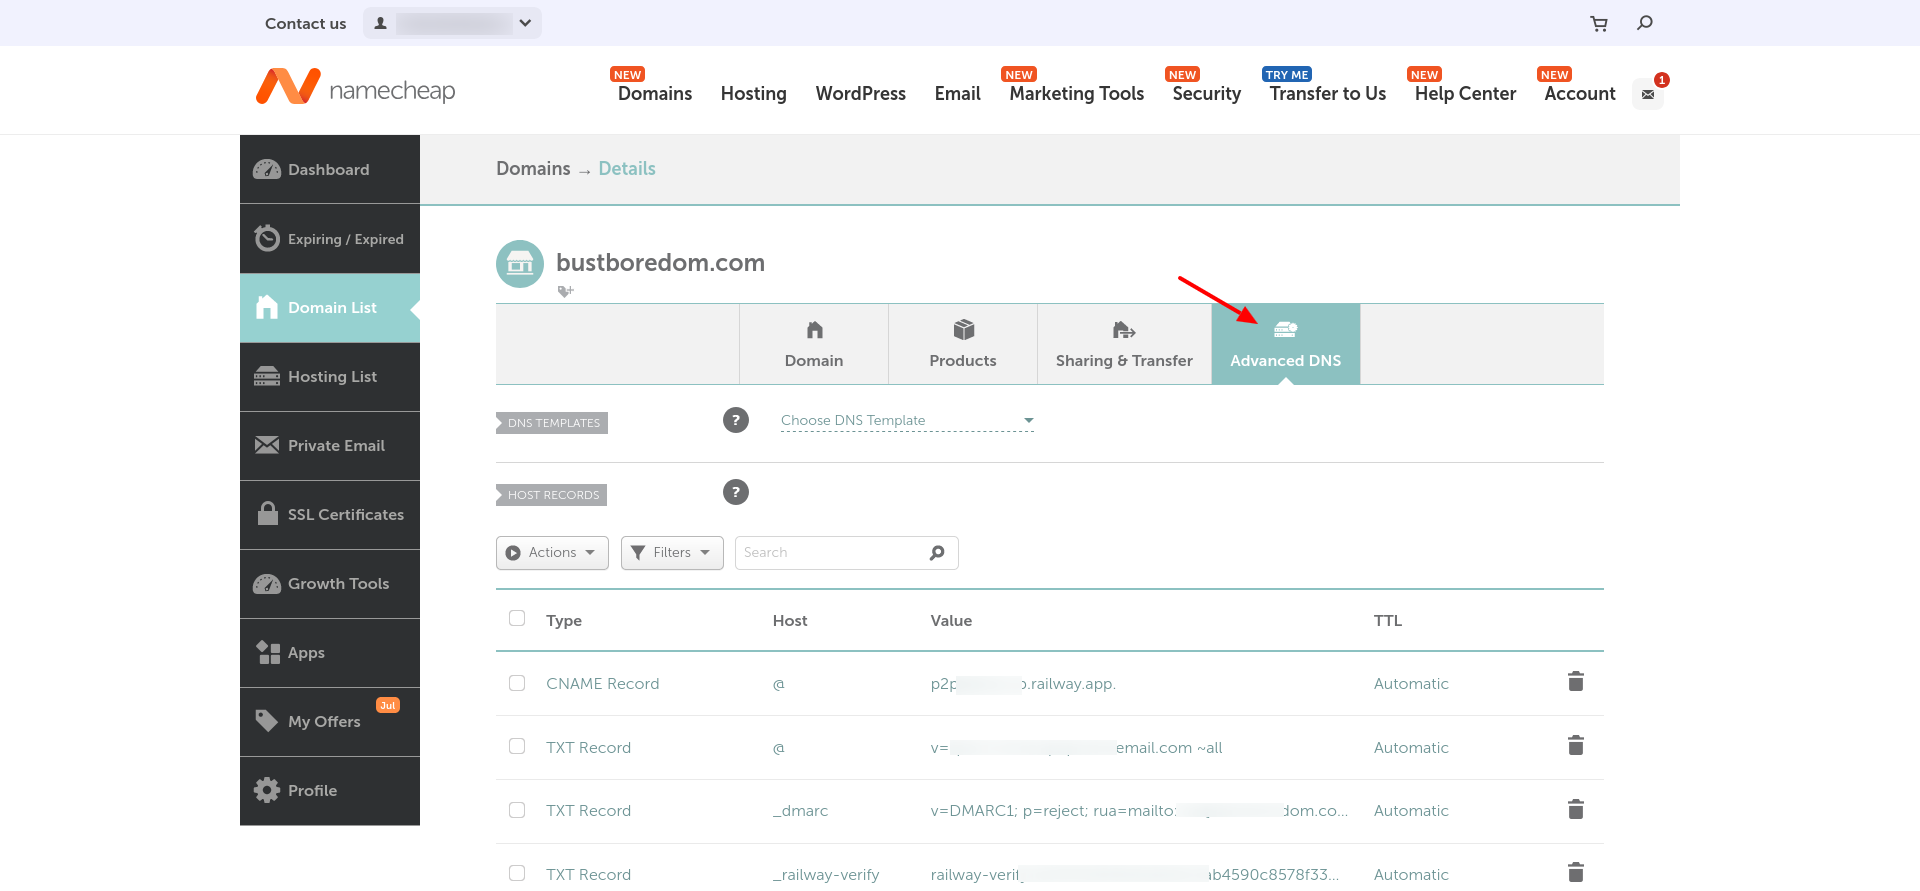Select the Advanced DNS tab

[x=1286, y=344]
